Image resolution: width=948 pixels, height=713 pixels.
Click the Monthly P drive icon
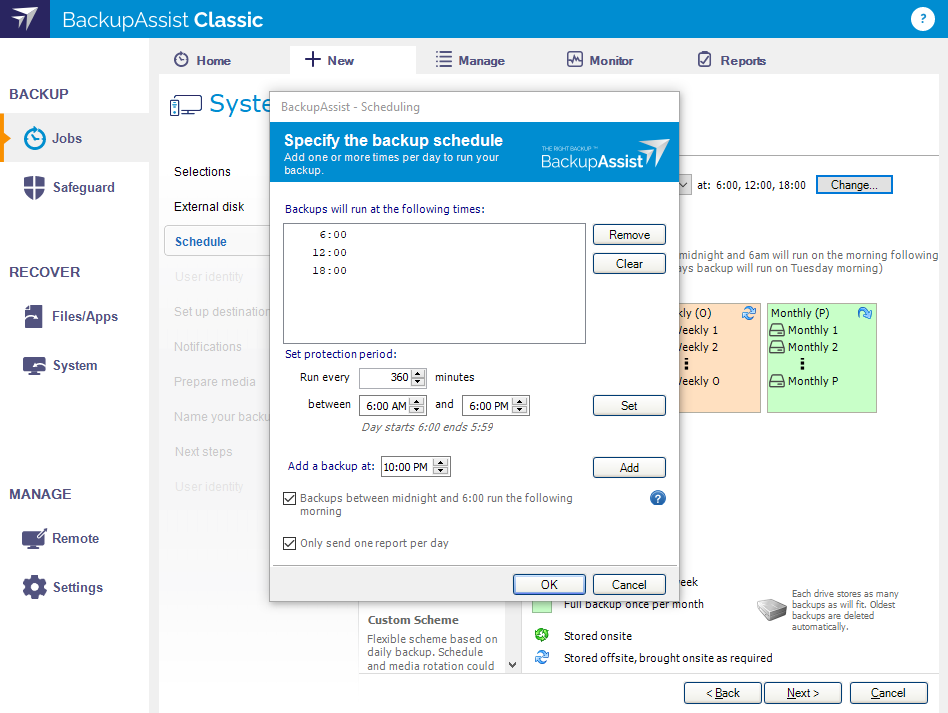tap(777, 381)
